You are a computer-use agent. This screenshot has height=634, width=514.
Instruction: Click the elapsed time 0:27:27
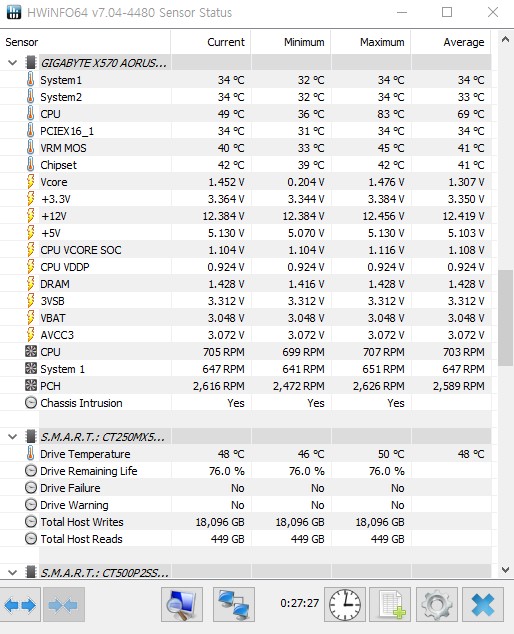[x=299, y=603]
